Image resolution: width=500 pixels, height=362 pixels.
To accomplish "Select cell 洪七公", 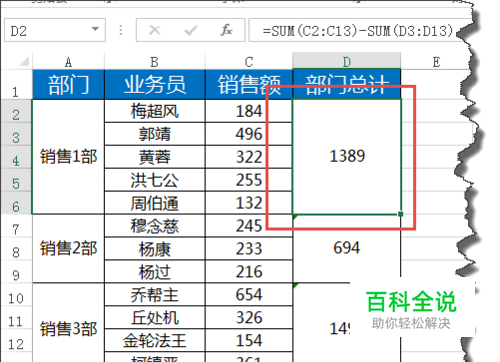I will pyautogui.click(x=155, y=180).
